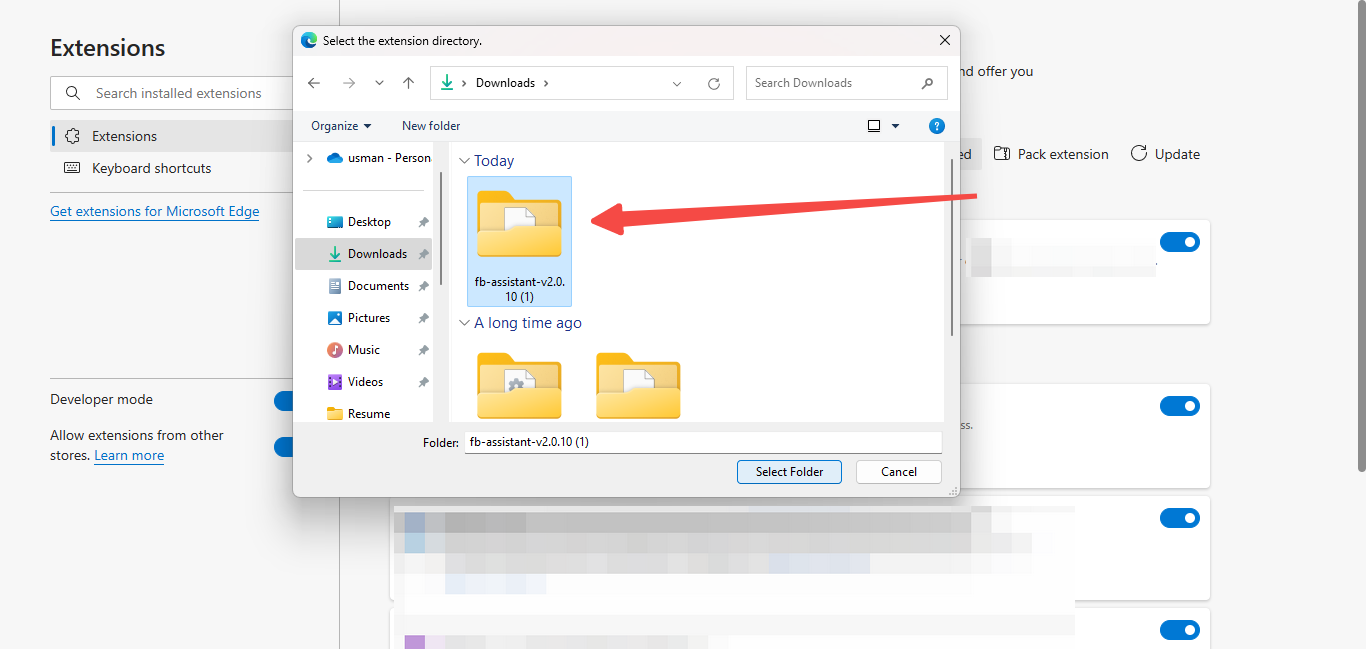
Task: Toggle the second extension's enable switch
Action: (x=1179, y=406)
